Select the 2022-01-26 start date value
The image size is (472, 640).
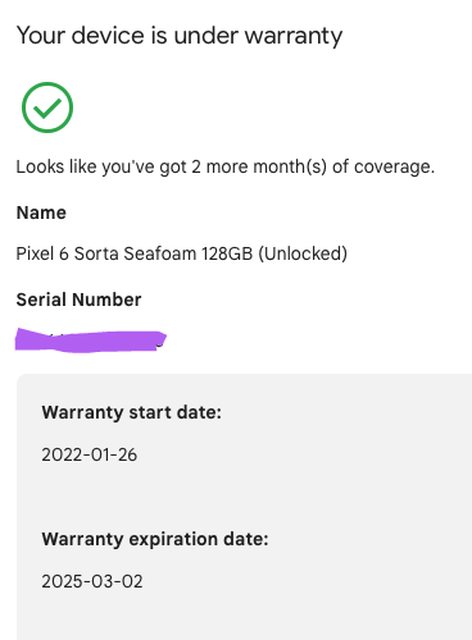click(x=89, y=455)
